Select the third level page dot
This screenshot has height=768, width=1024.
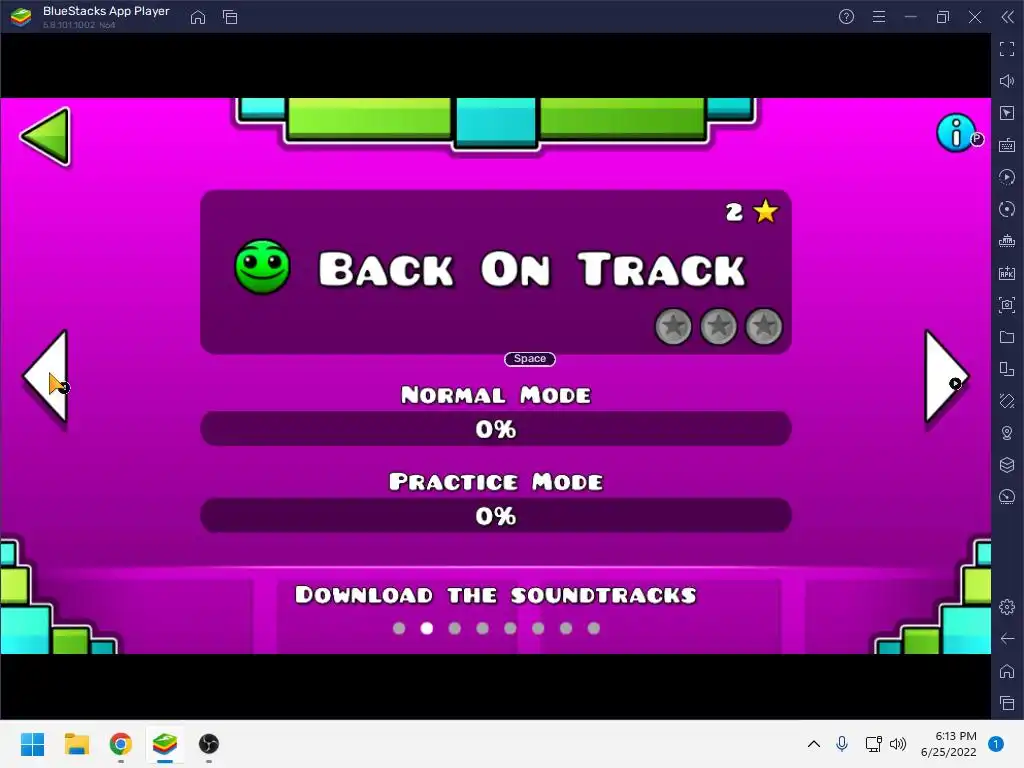click(455, 628)
